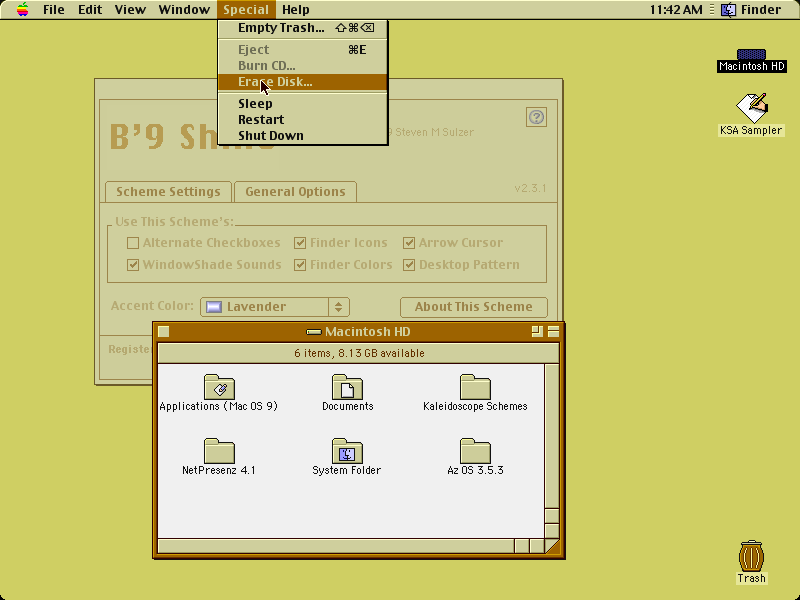Choose Shut Down from the Special menu

coord(303,136)
